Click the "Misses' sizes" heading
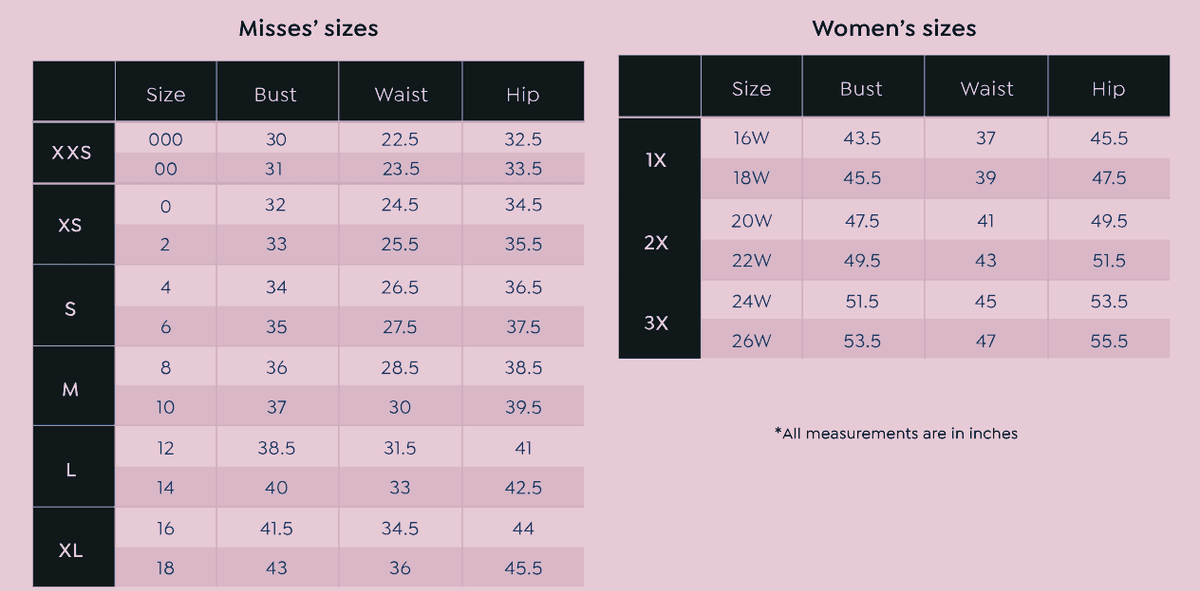This screenshot has height=591, width=1200. pyautogui.click(x=308, y=28)
